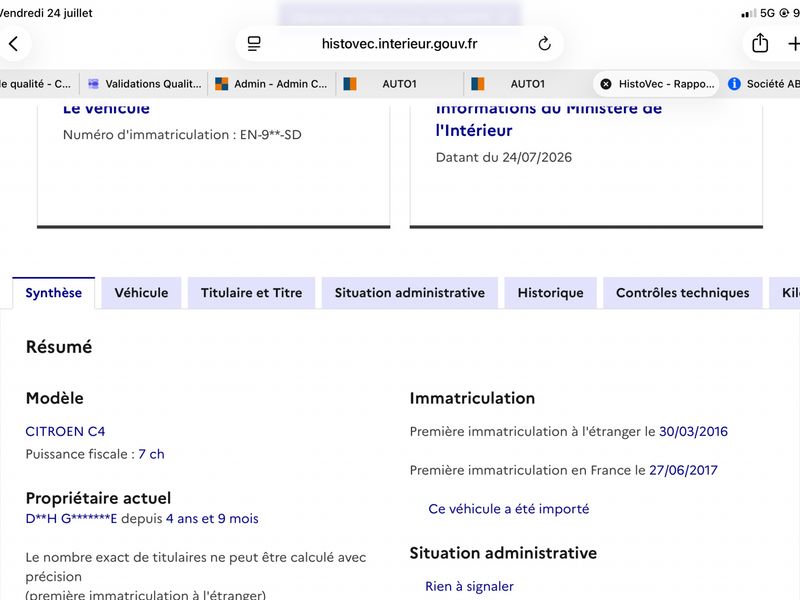
Task: Click the Rien à signaler status
Action: [x=469, y=587]
